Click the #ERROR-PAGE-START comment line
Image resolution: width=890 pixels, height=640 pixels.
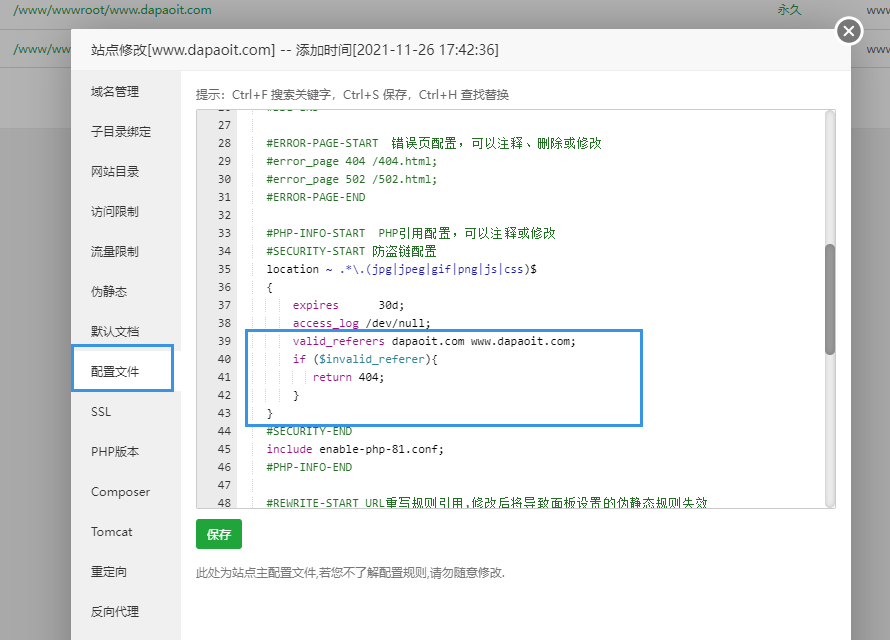pyautogui.click(x=434, y=143)
